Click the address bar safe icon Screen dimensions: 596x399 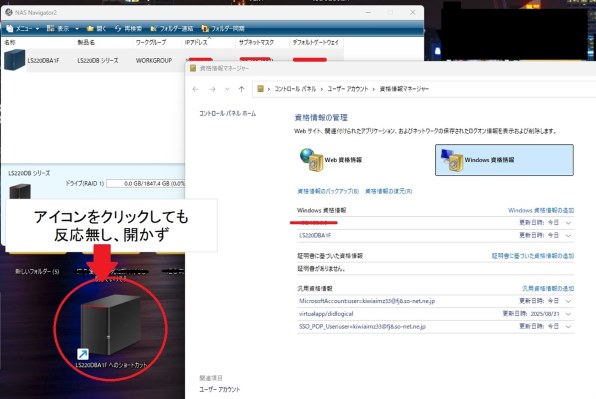(x=260, y=89)
